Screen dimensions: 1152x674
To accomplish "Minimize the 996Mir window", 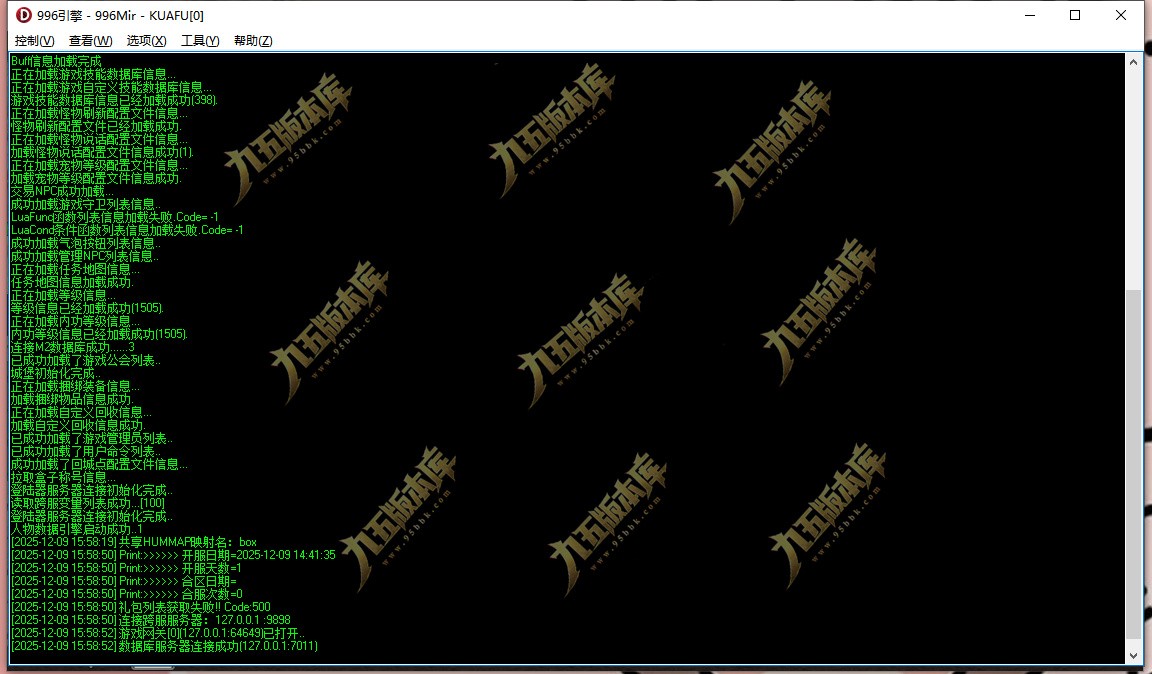I will tap(1030, 15).
